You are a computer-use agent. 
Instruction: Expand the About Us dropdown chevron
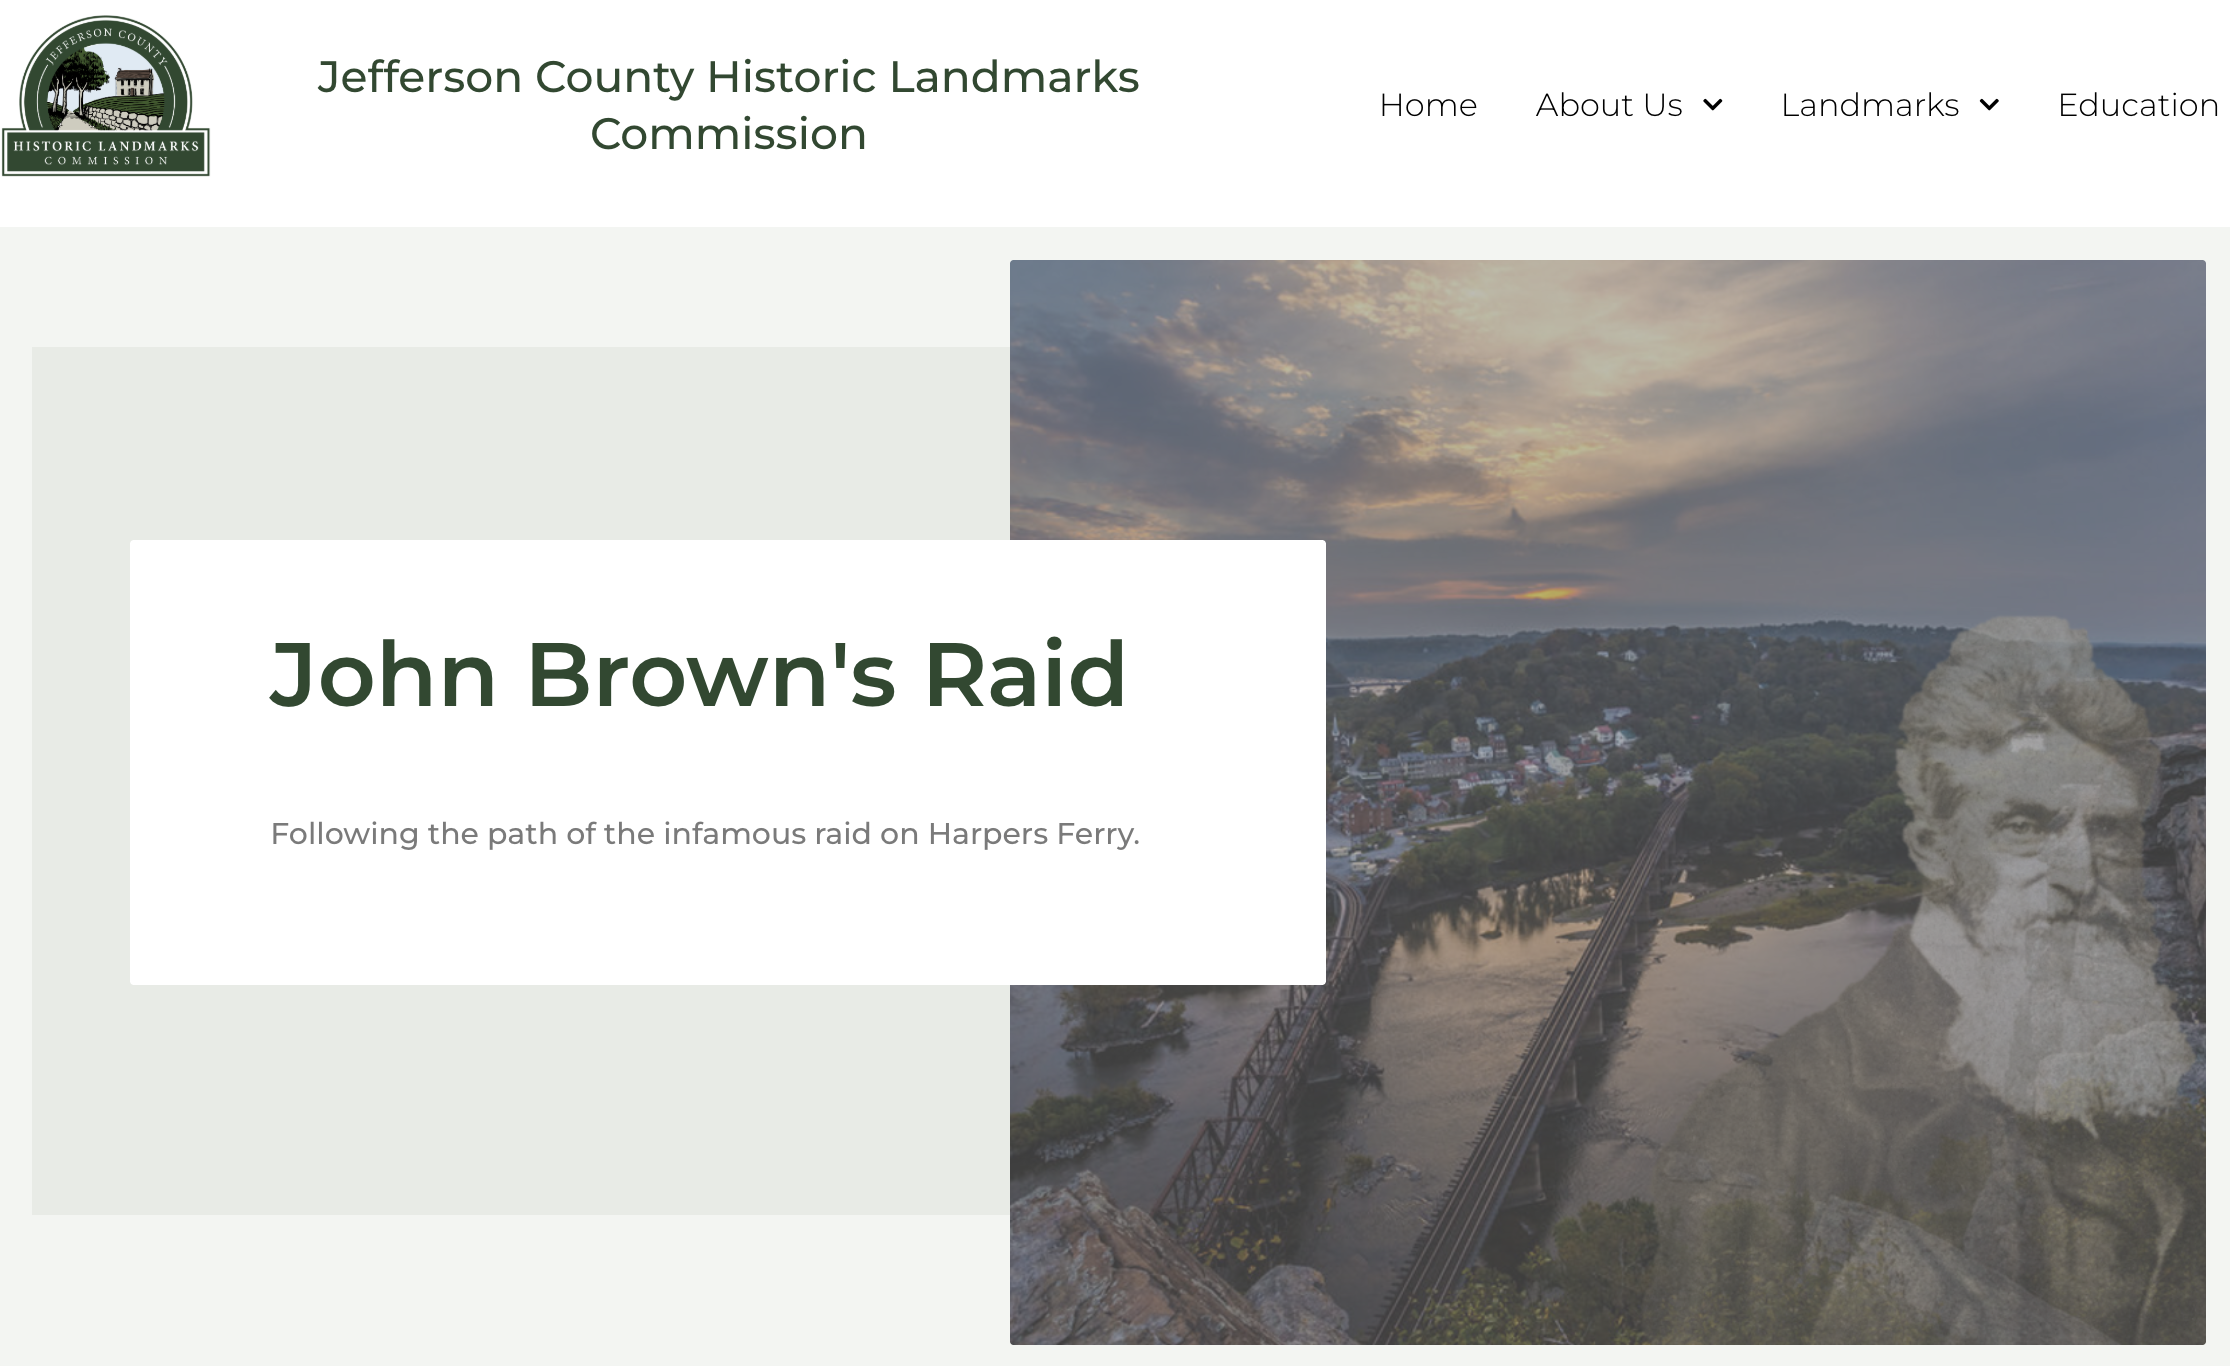tap(1713, 105)
